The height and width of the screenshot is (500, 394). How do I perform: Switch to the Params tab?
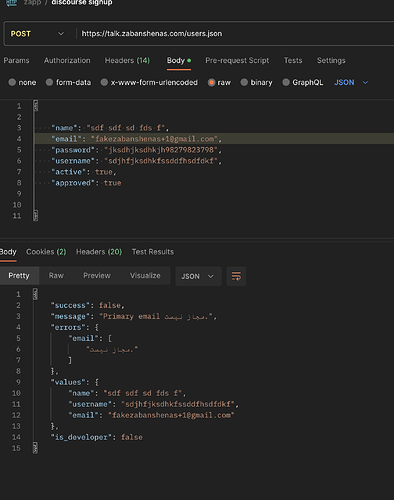point(16,60)
